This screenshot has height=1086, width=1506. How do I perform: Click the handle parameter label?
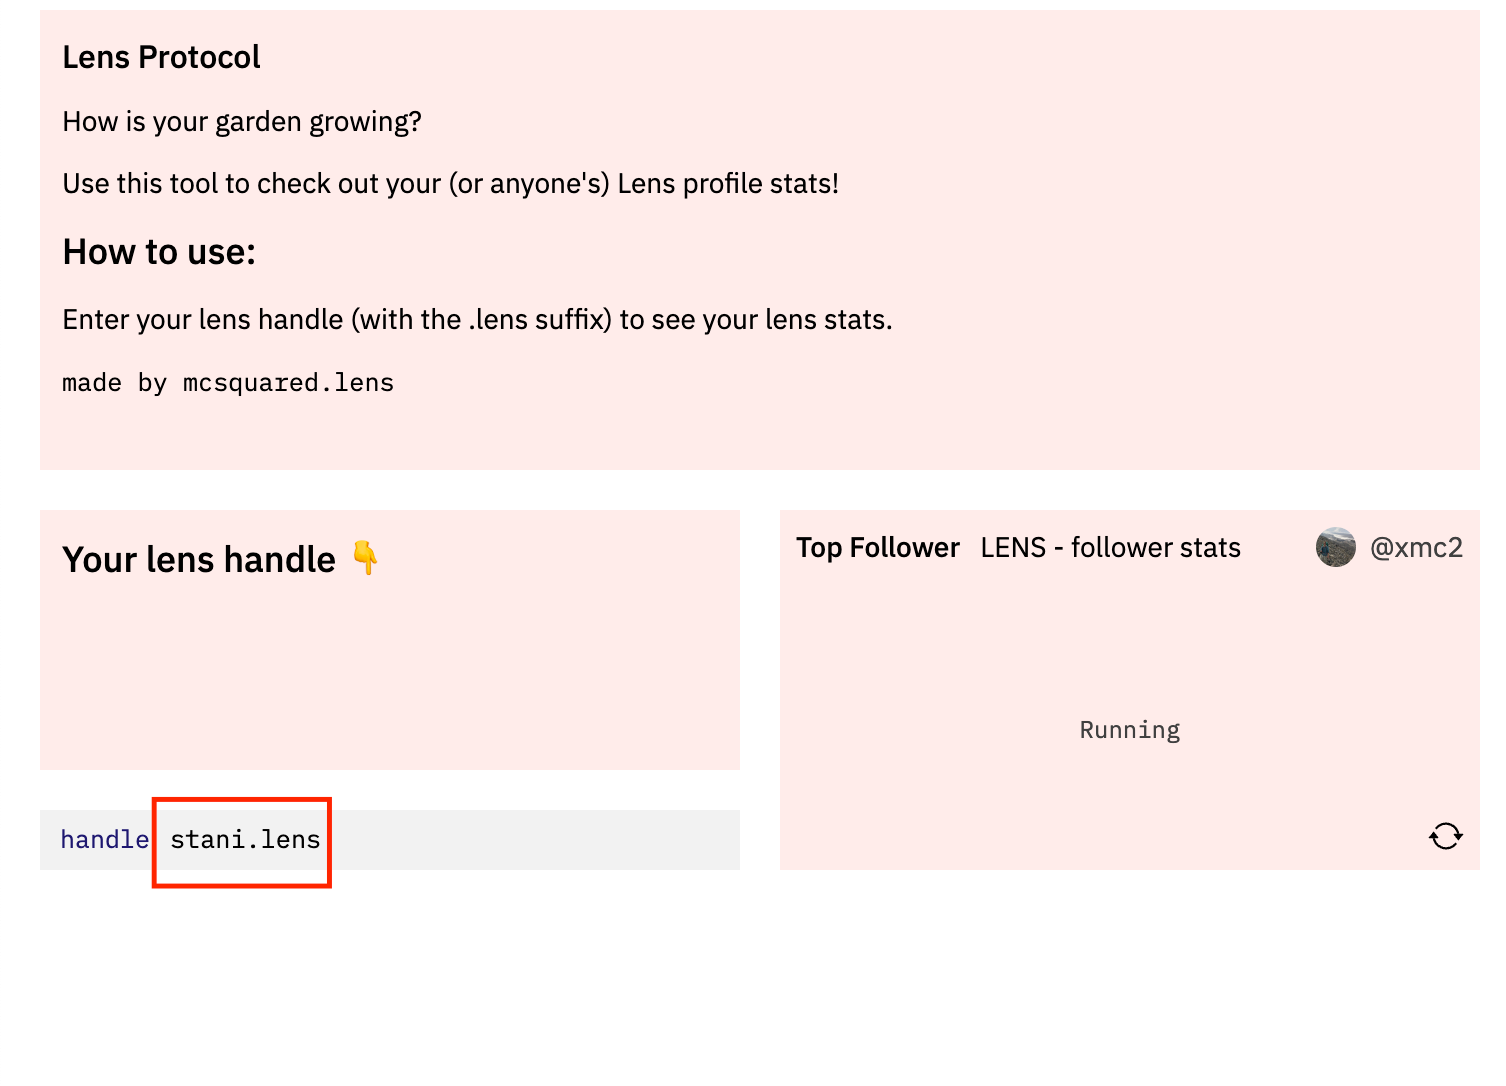pos(104,839)
